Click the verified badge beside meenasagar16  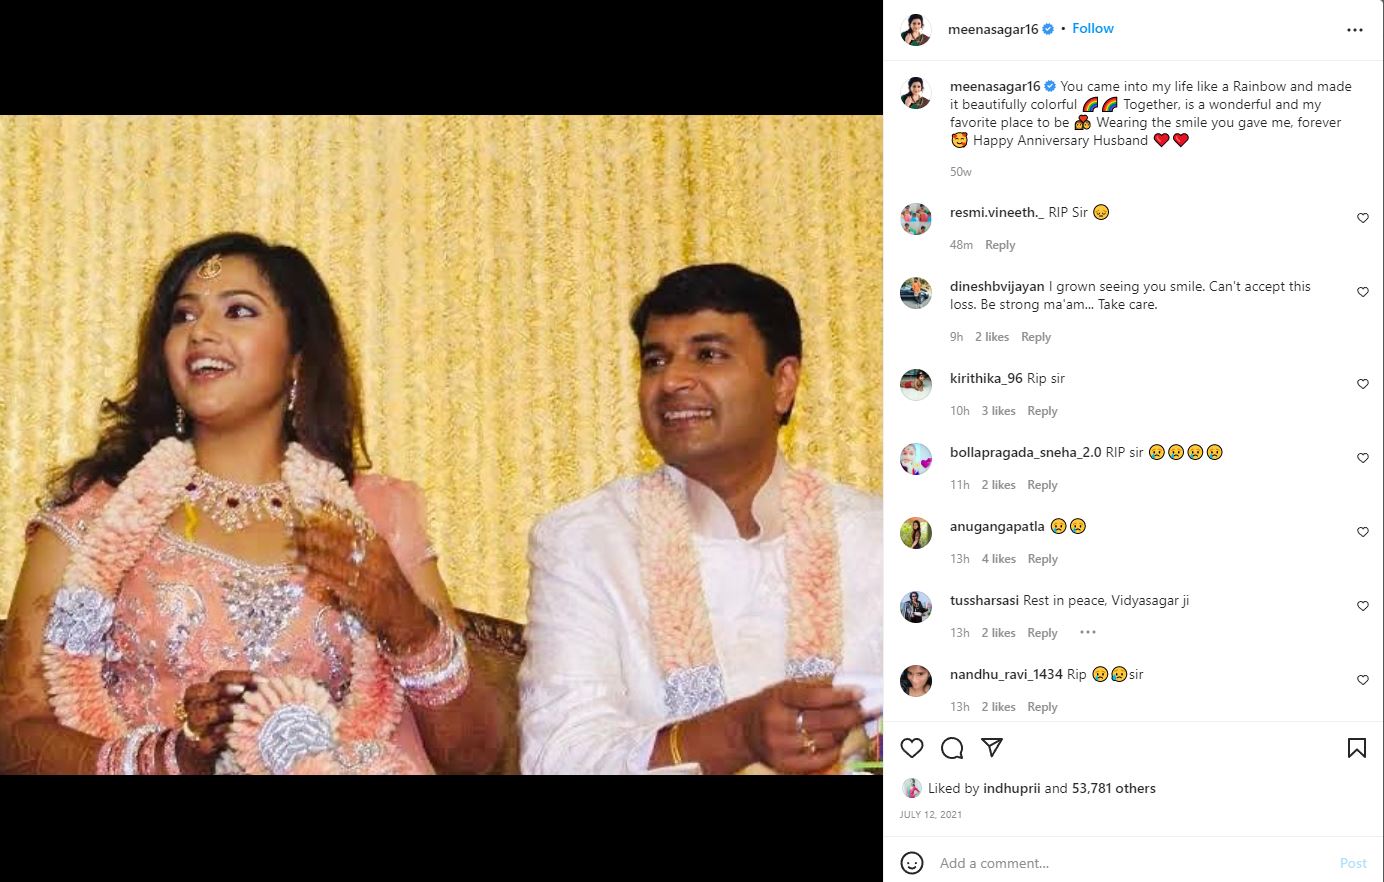(1046, 28)
